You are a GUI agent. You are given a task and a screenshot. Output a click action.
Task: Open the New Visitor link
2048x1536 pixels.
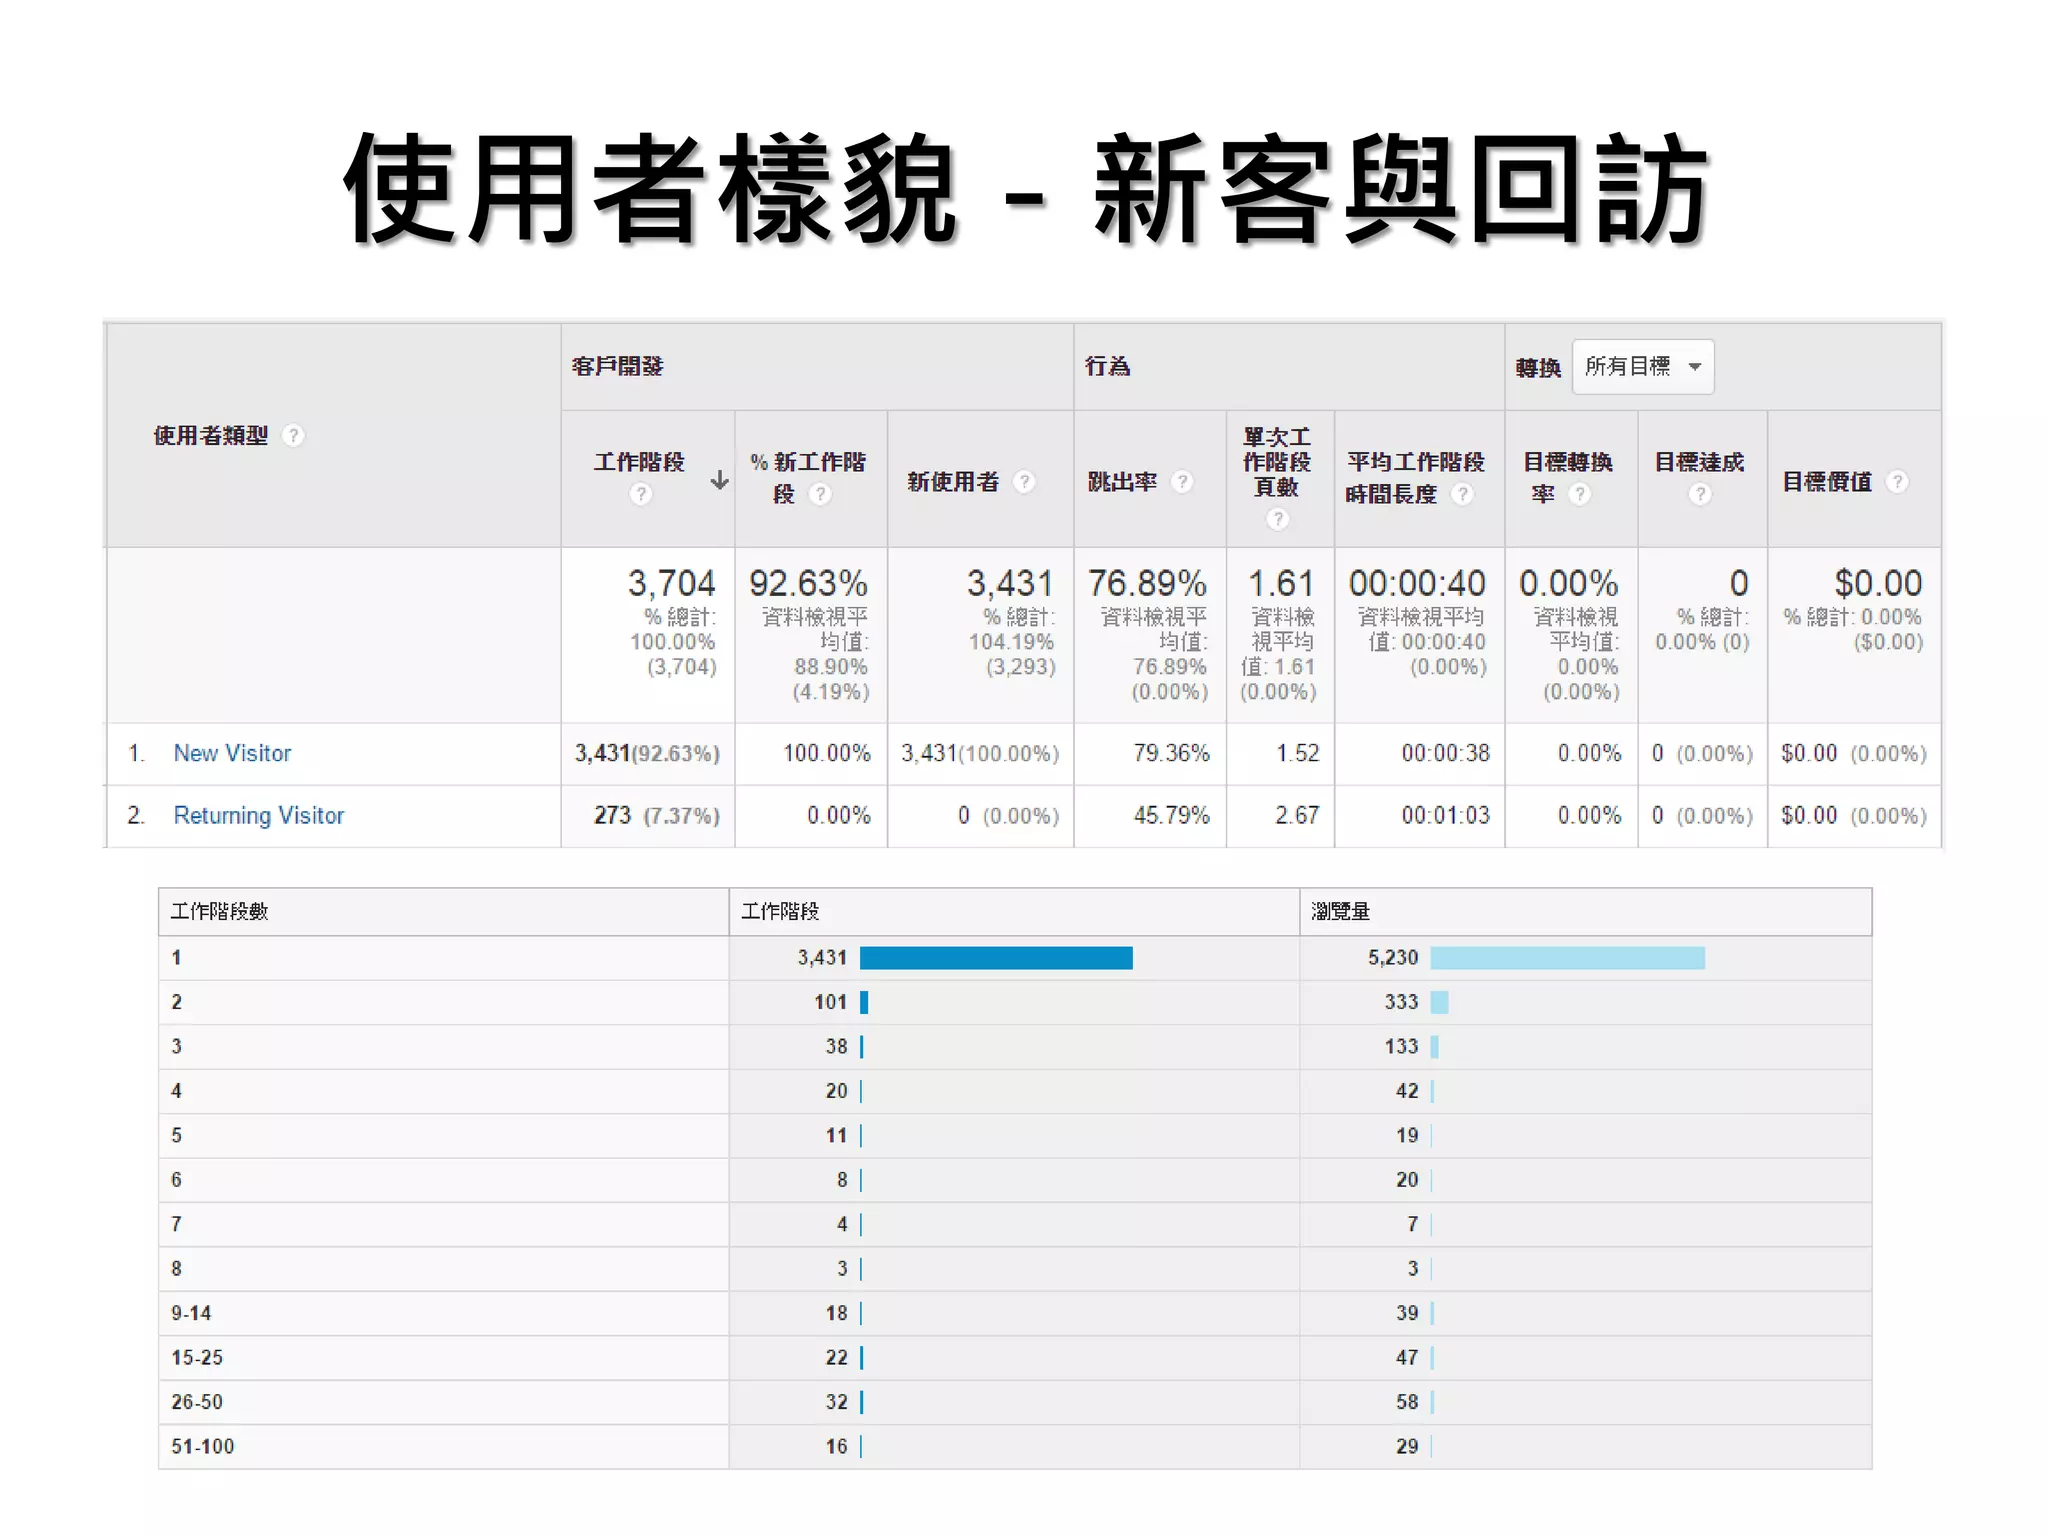[x=232, y=753]
